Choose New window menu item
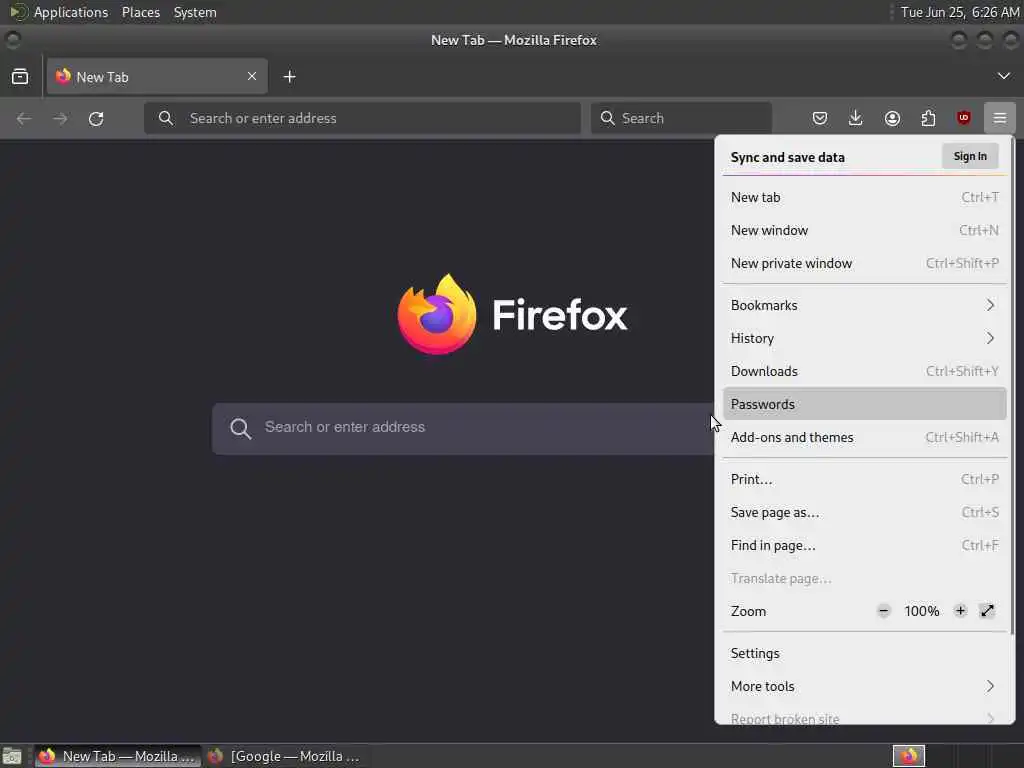Viewport: 1024px width, 768px height. pyautogui.click(x=865, y=231)
